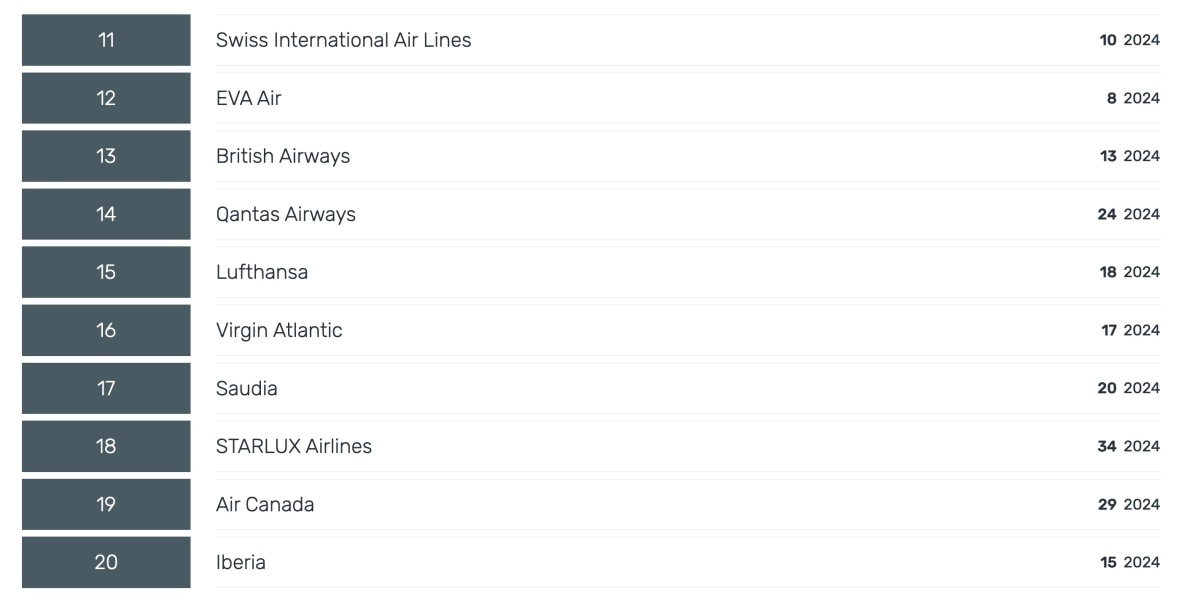Click the Qantas Airways airline name
Screen dimensions: 1200x594
[286, 214]
